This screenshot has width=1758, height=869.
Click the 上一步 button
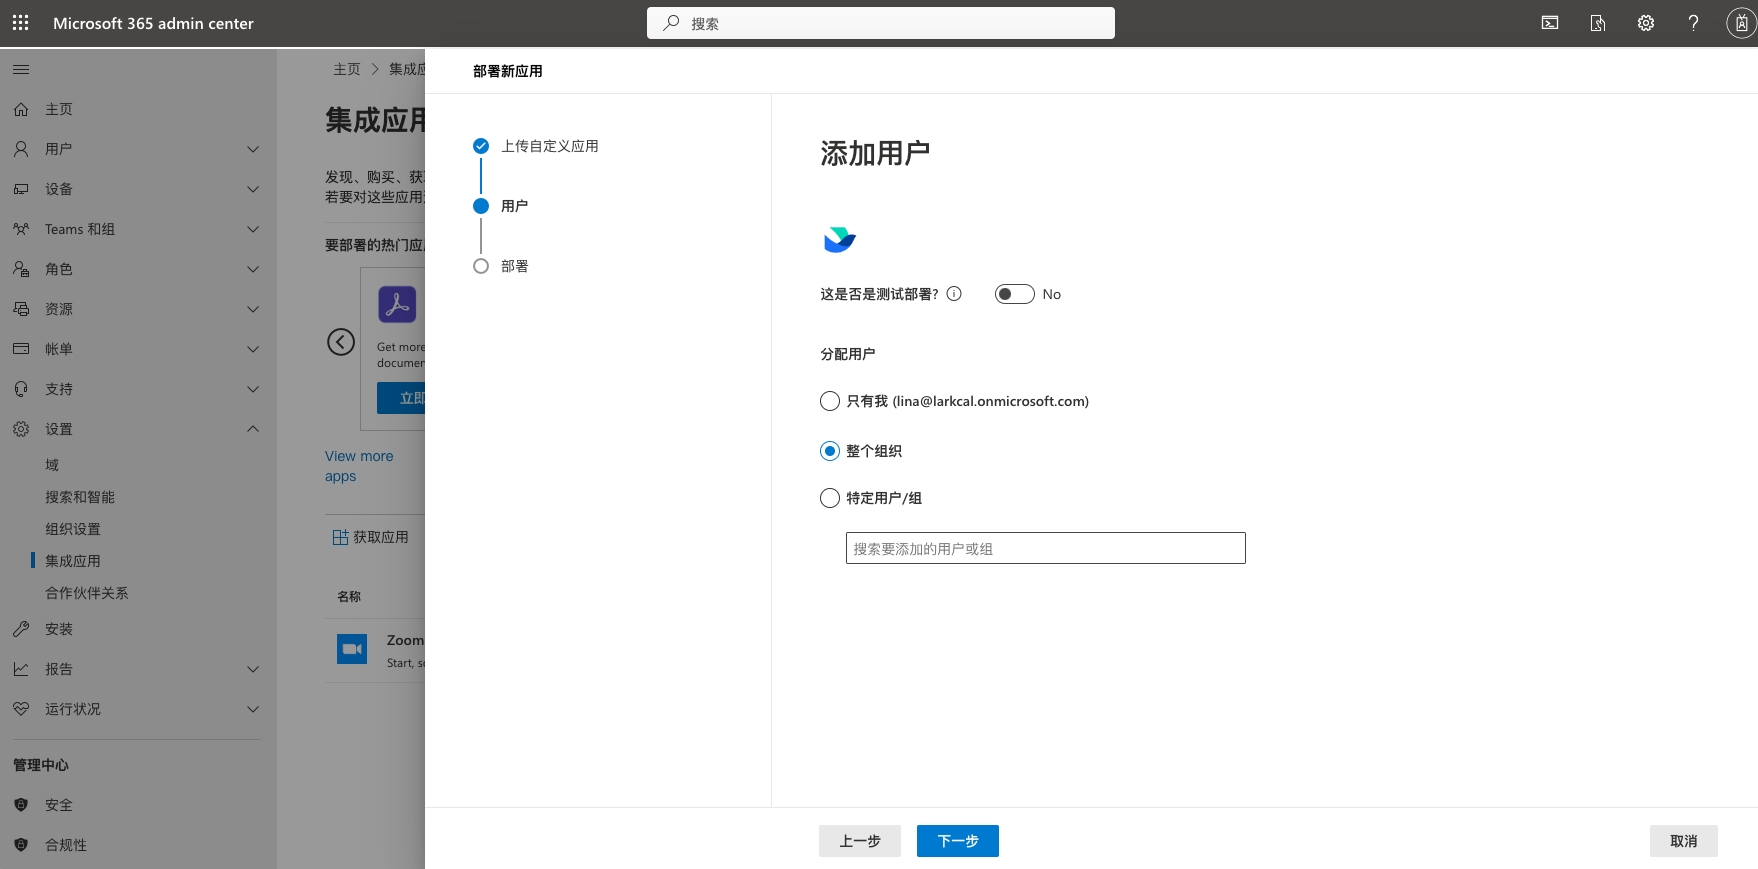pyautogui.click(x=860, y=841)
